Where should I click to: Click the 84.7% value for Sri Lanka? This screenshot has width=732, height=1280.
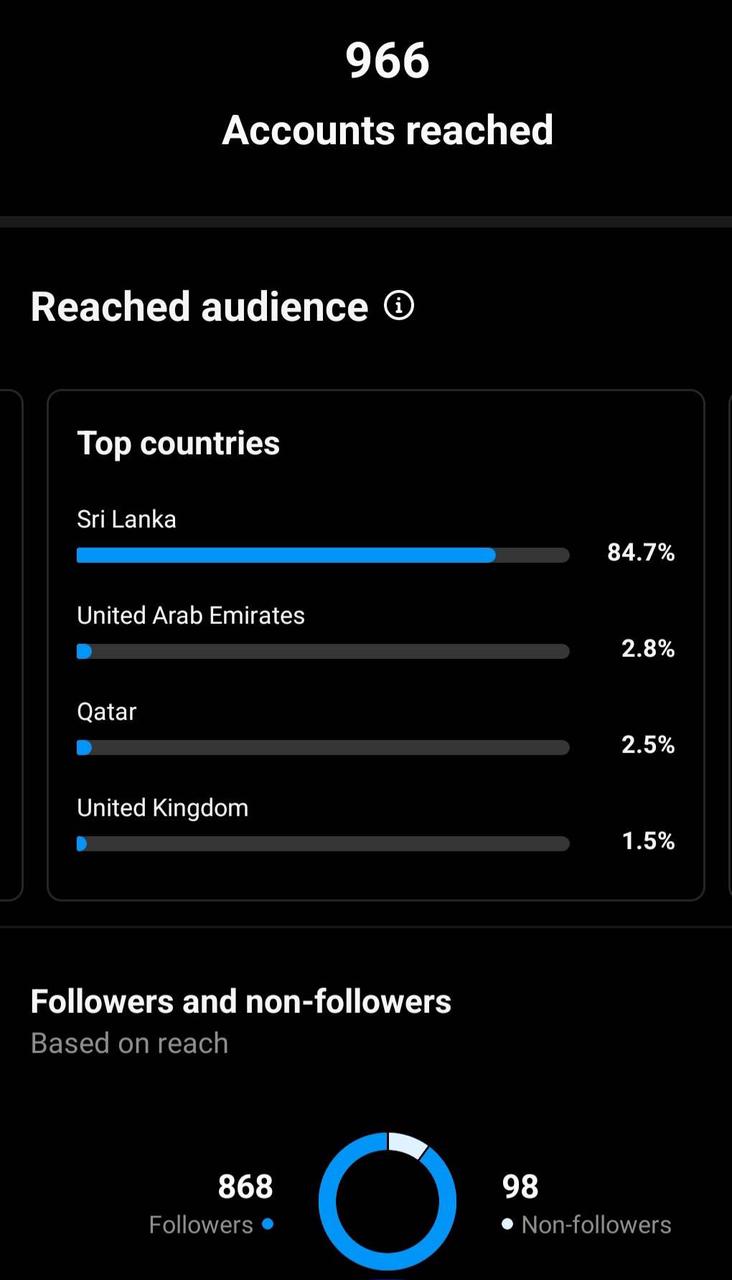click(x=640, y=552)
